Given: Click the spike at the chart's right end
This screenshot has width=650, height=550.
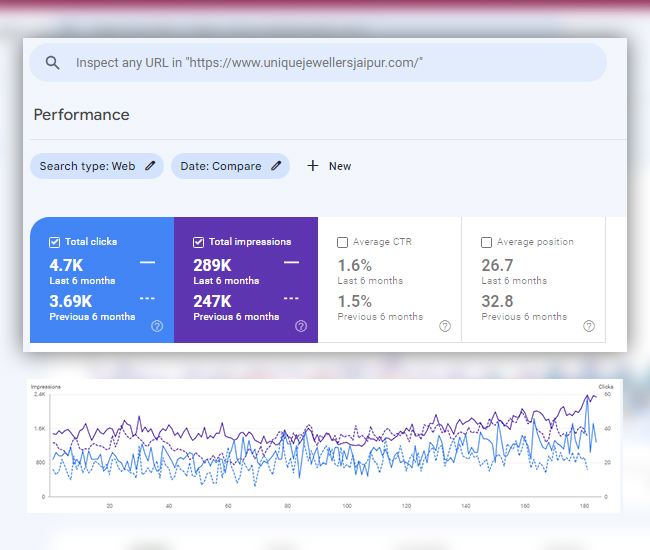Looking at the screenshot, I should pyautogui.click(x=589, y=397).
